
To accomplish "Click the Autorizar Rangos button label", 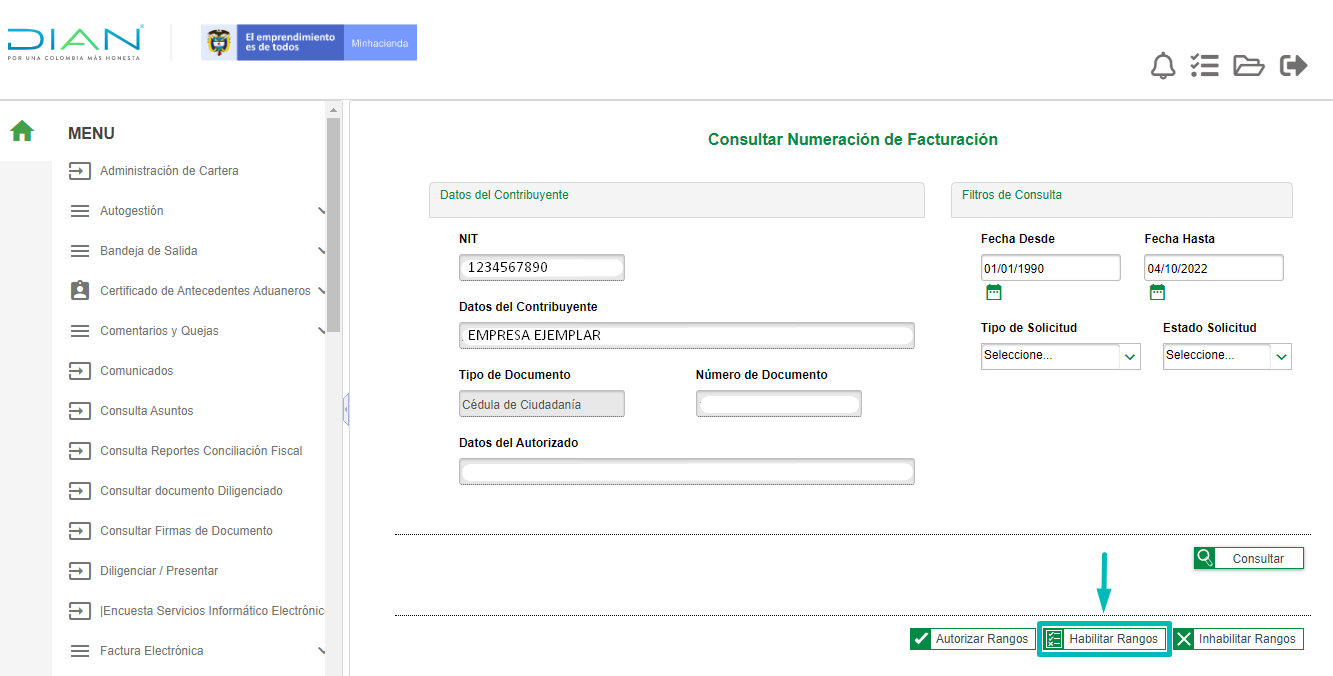I will pos(981,639).
